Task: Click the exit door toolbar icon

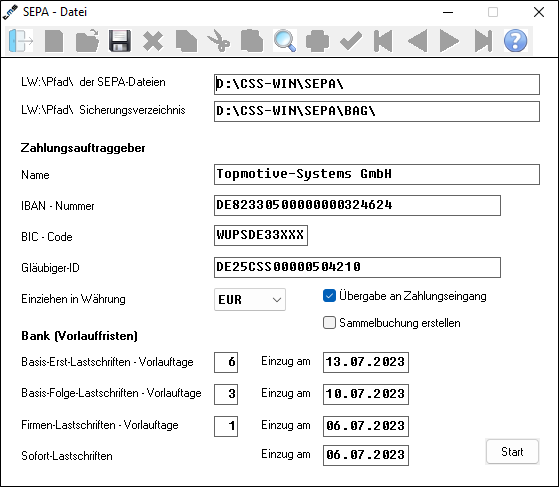Action: pos(21,41)
